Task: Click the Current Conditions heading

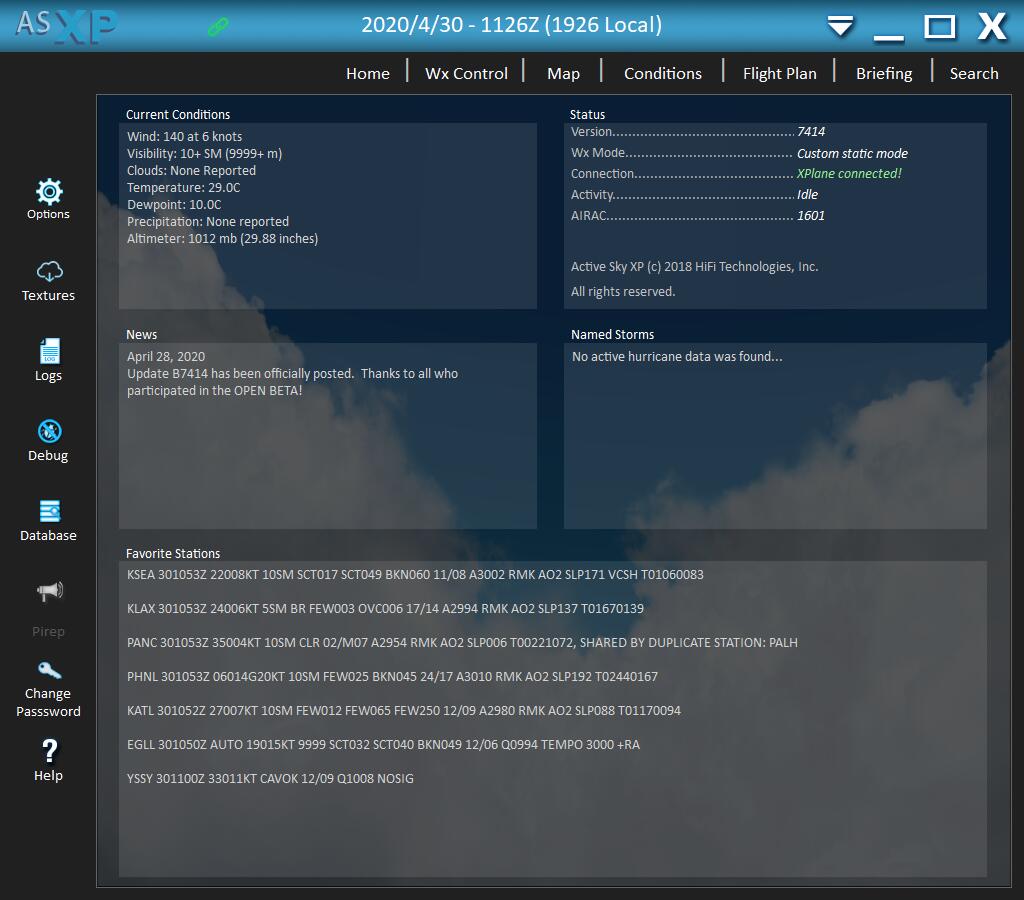Action: (x=178, y=114)
